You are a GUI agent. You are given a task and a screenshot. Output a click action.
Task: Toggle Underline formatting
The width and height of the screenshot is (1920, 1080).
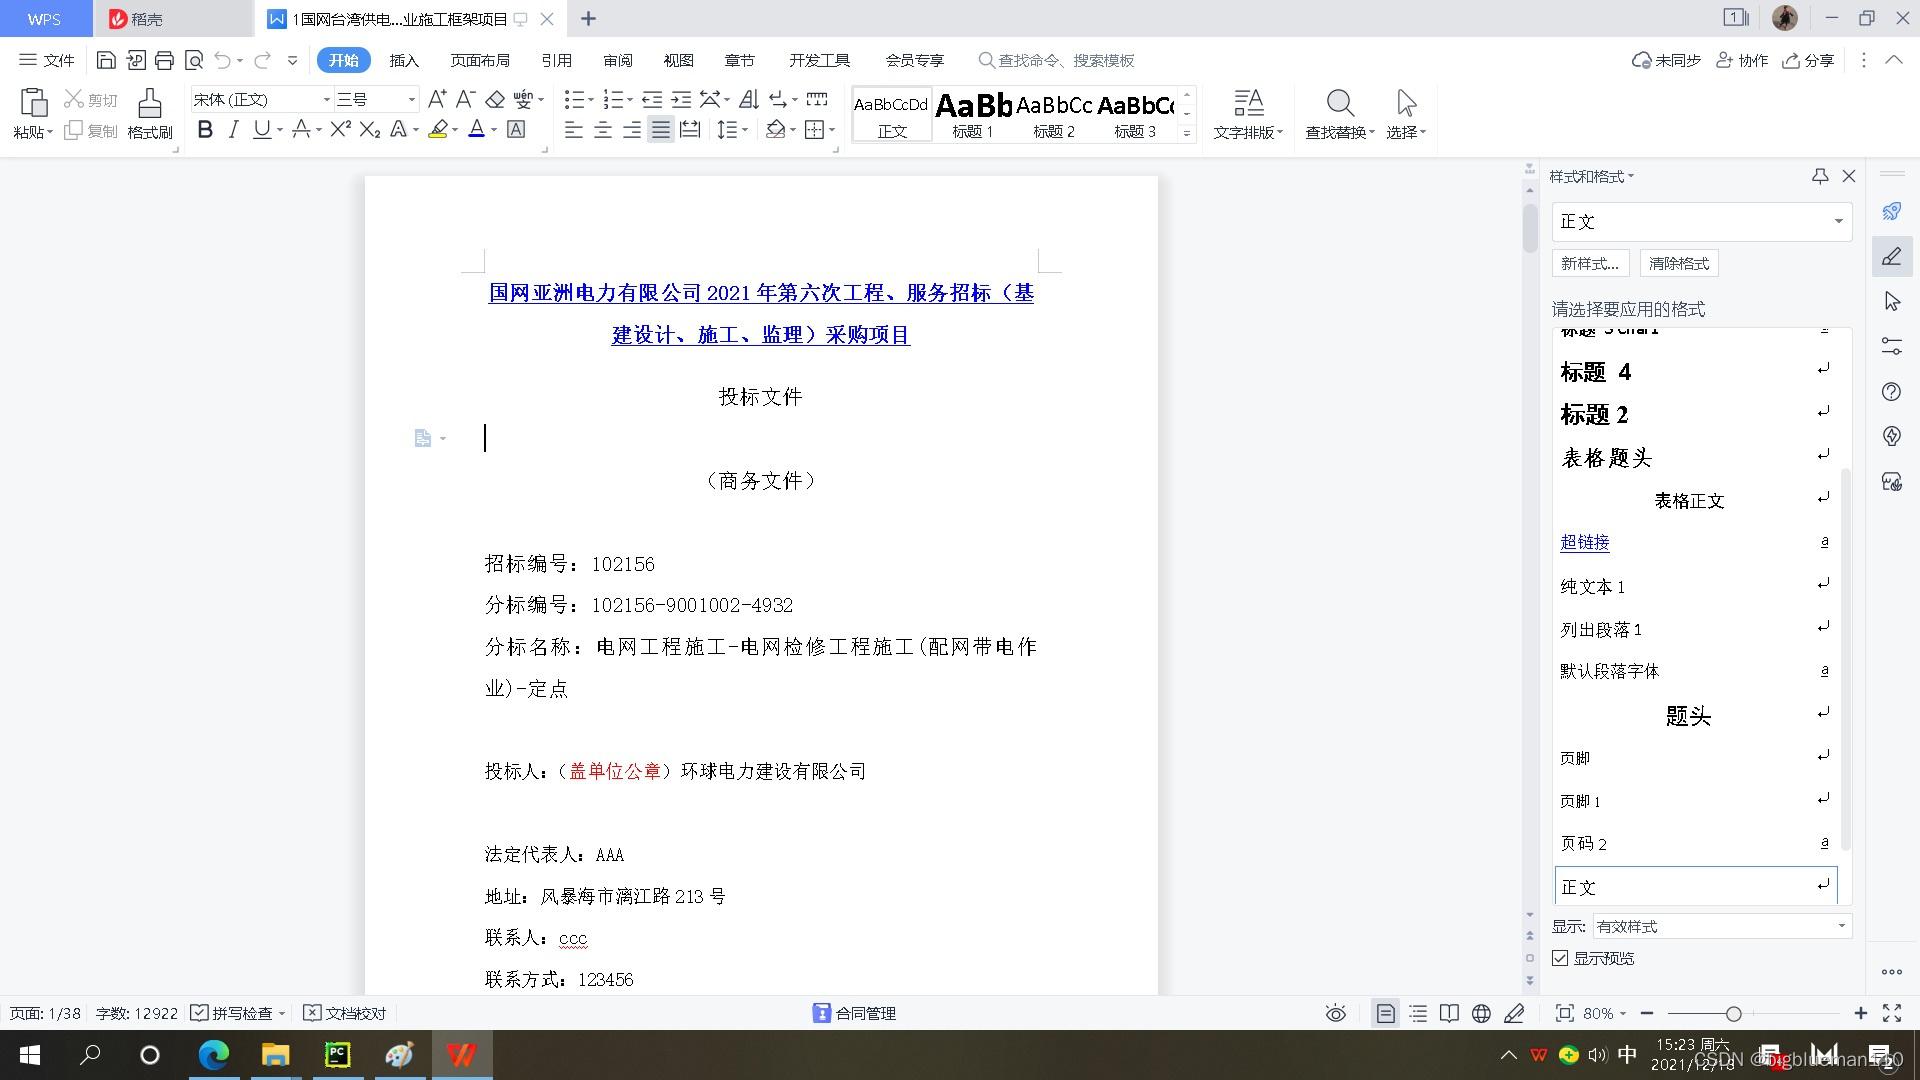261,129
